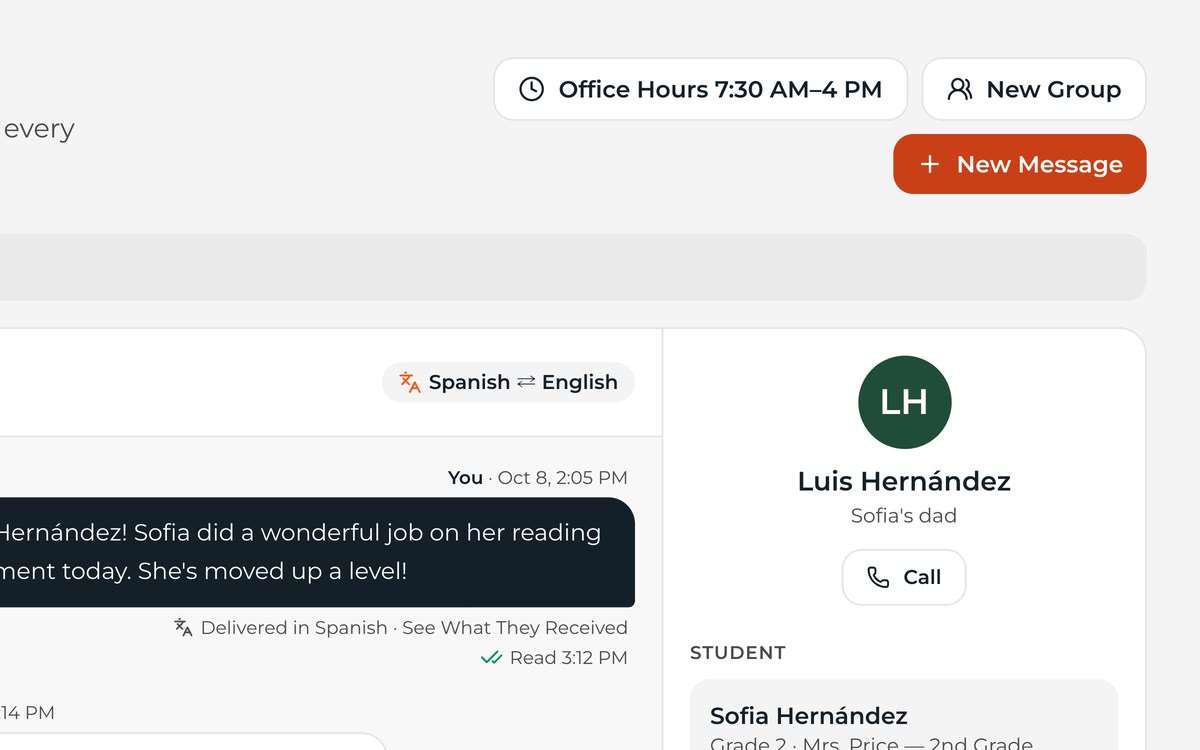Screen dimensions: 1200x750
Task: Click the clock icon beside Office Hours
Action: coord(532,89)
